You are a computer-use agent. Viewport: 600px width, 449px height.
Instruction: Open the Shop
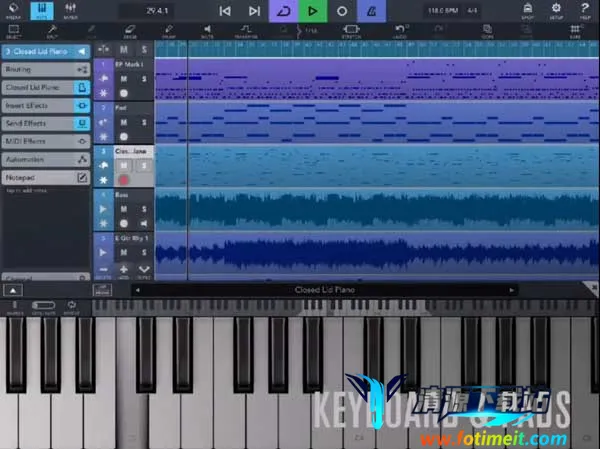[x=528, y=10]
